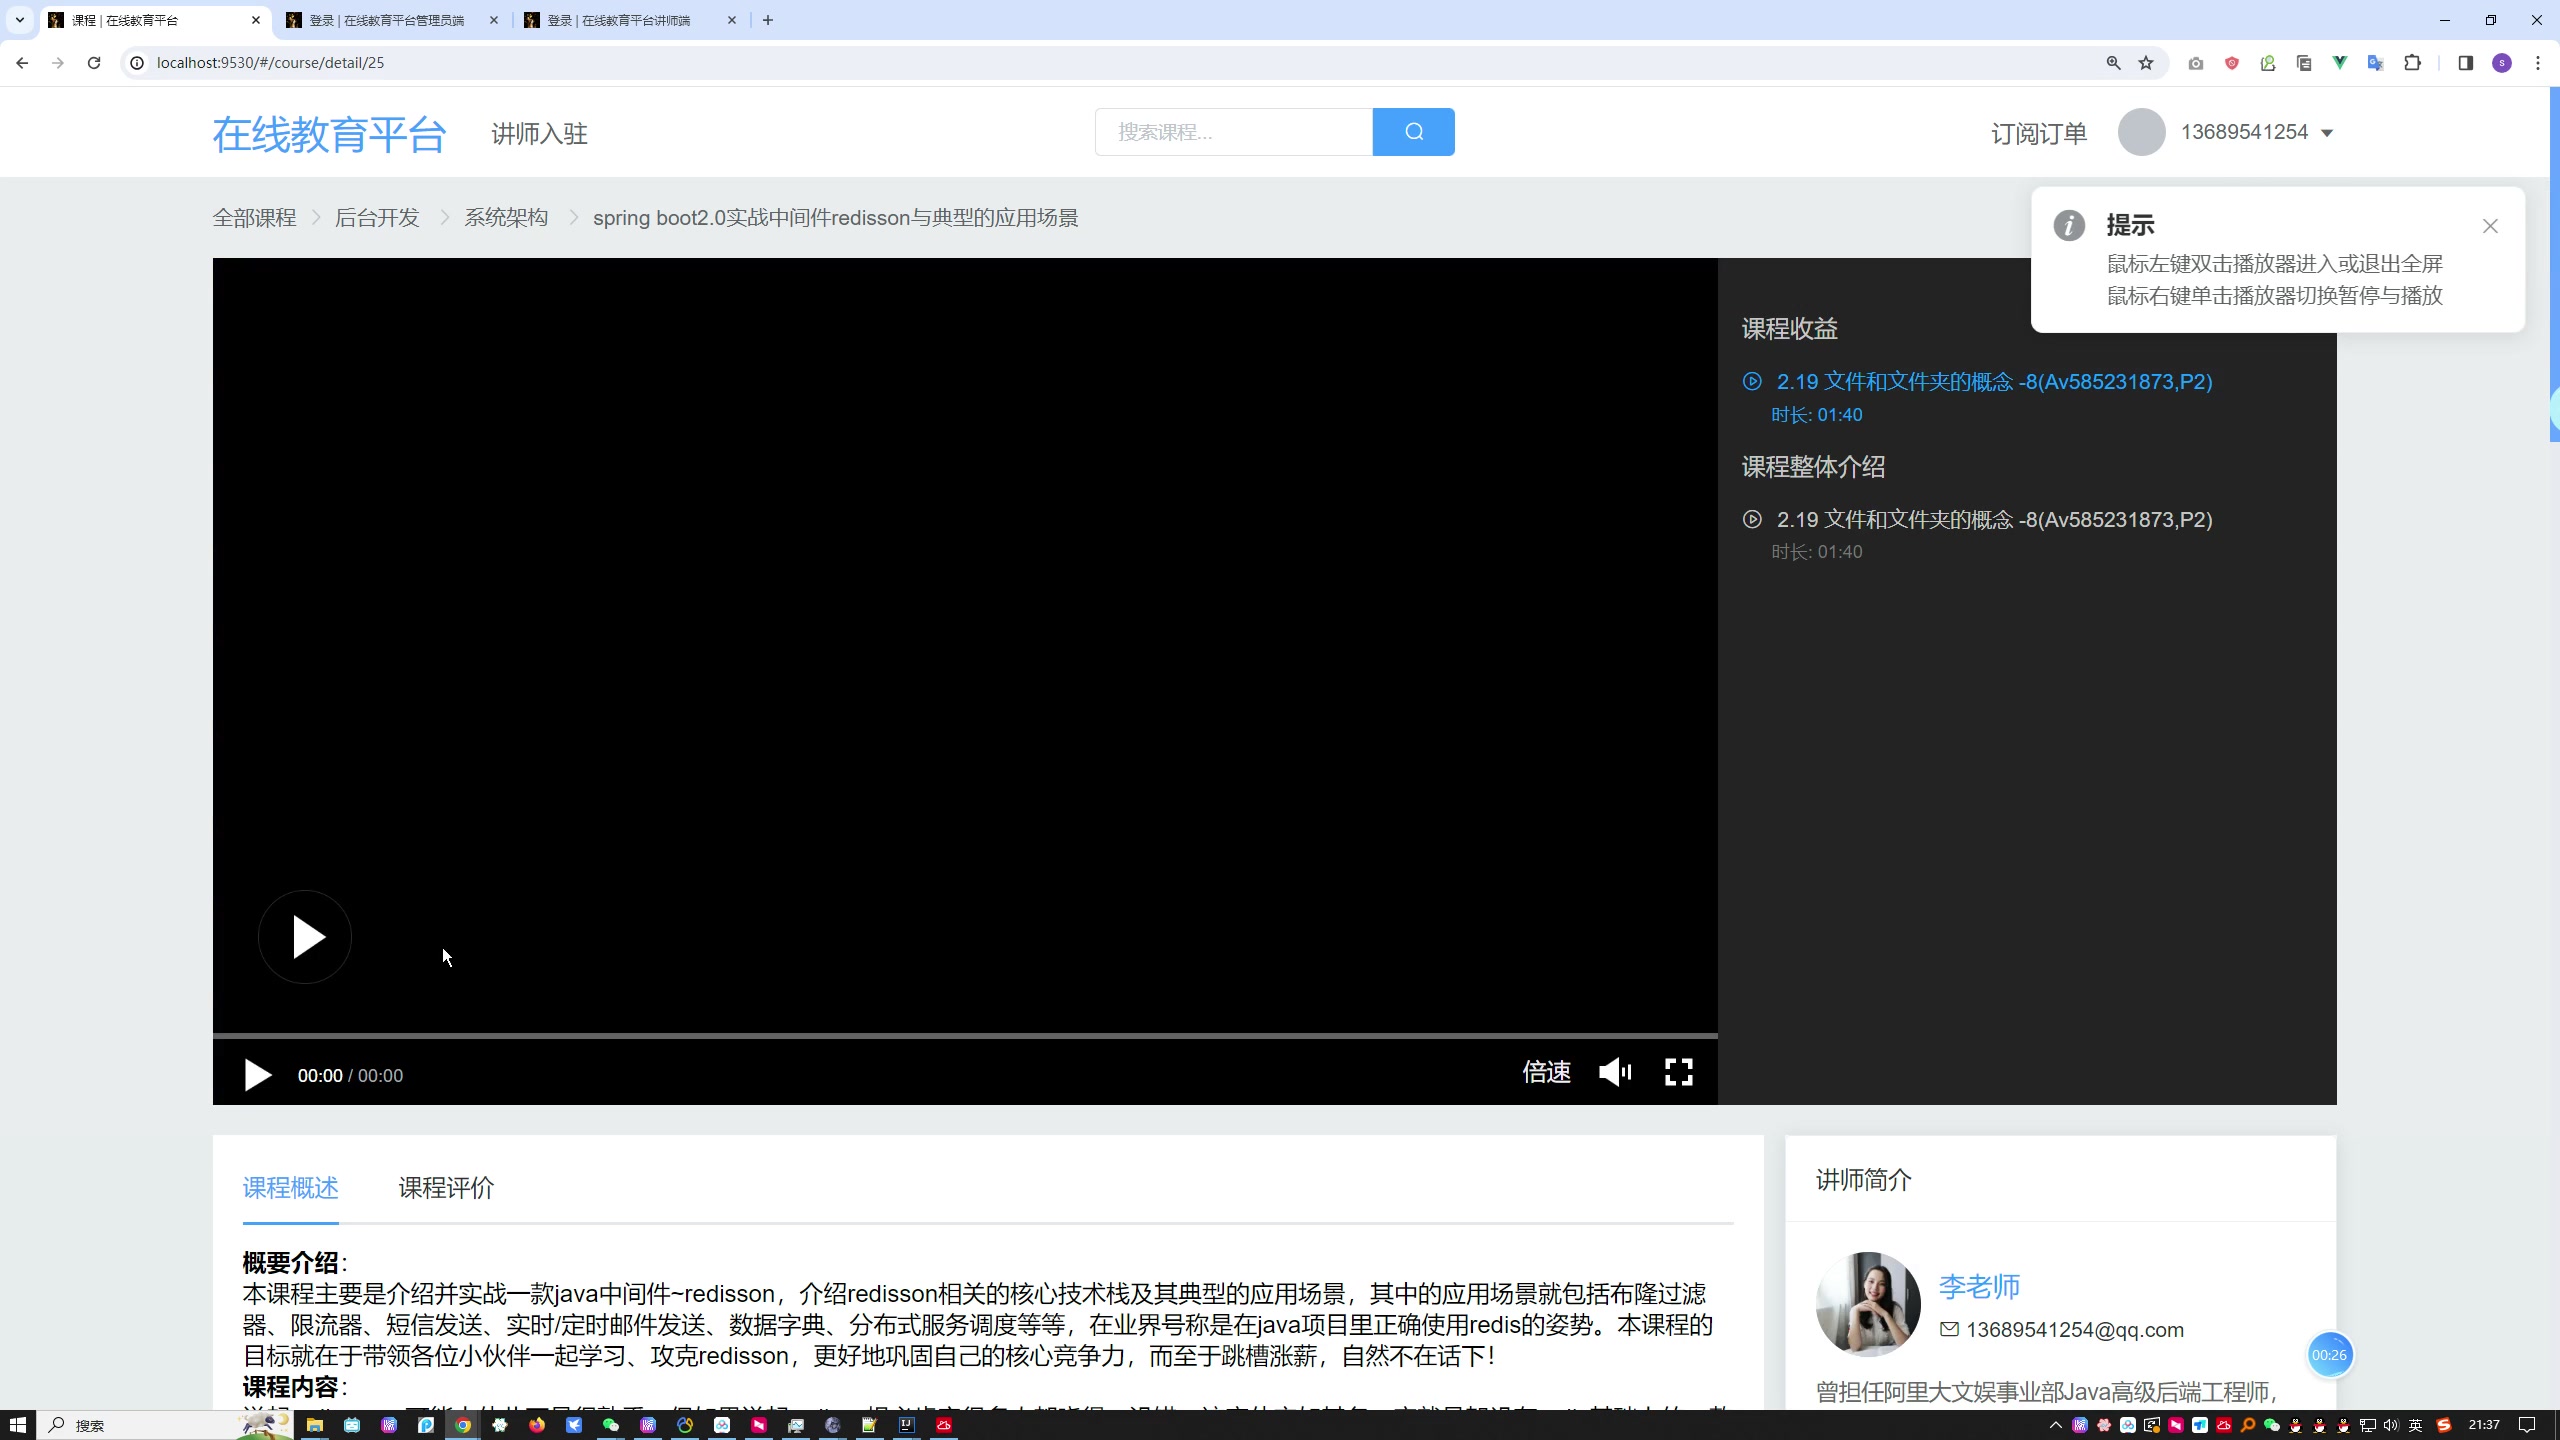Viewport: 2560px width, 1440px height.
Task: Reload the current page
Action: 94,63
